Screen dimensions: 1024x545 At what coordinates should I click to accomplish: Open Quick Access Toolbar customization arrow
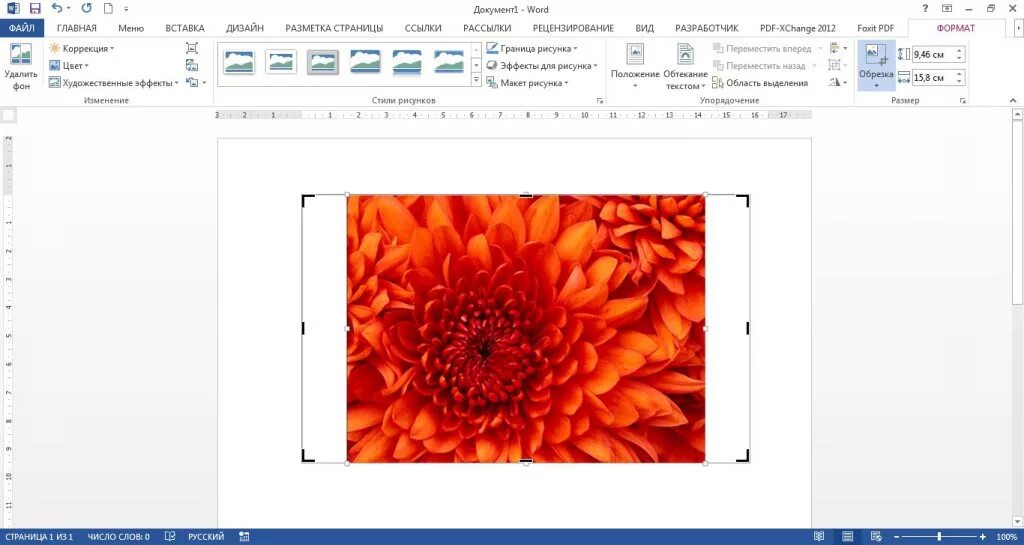[126, 9]
